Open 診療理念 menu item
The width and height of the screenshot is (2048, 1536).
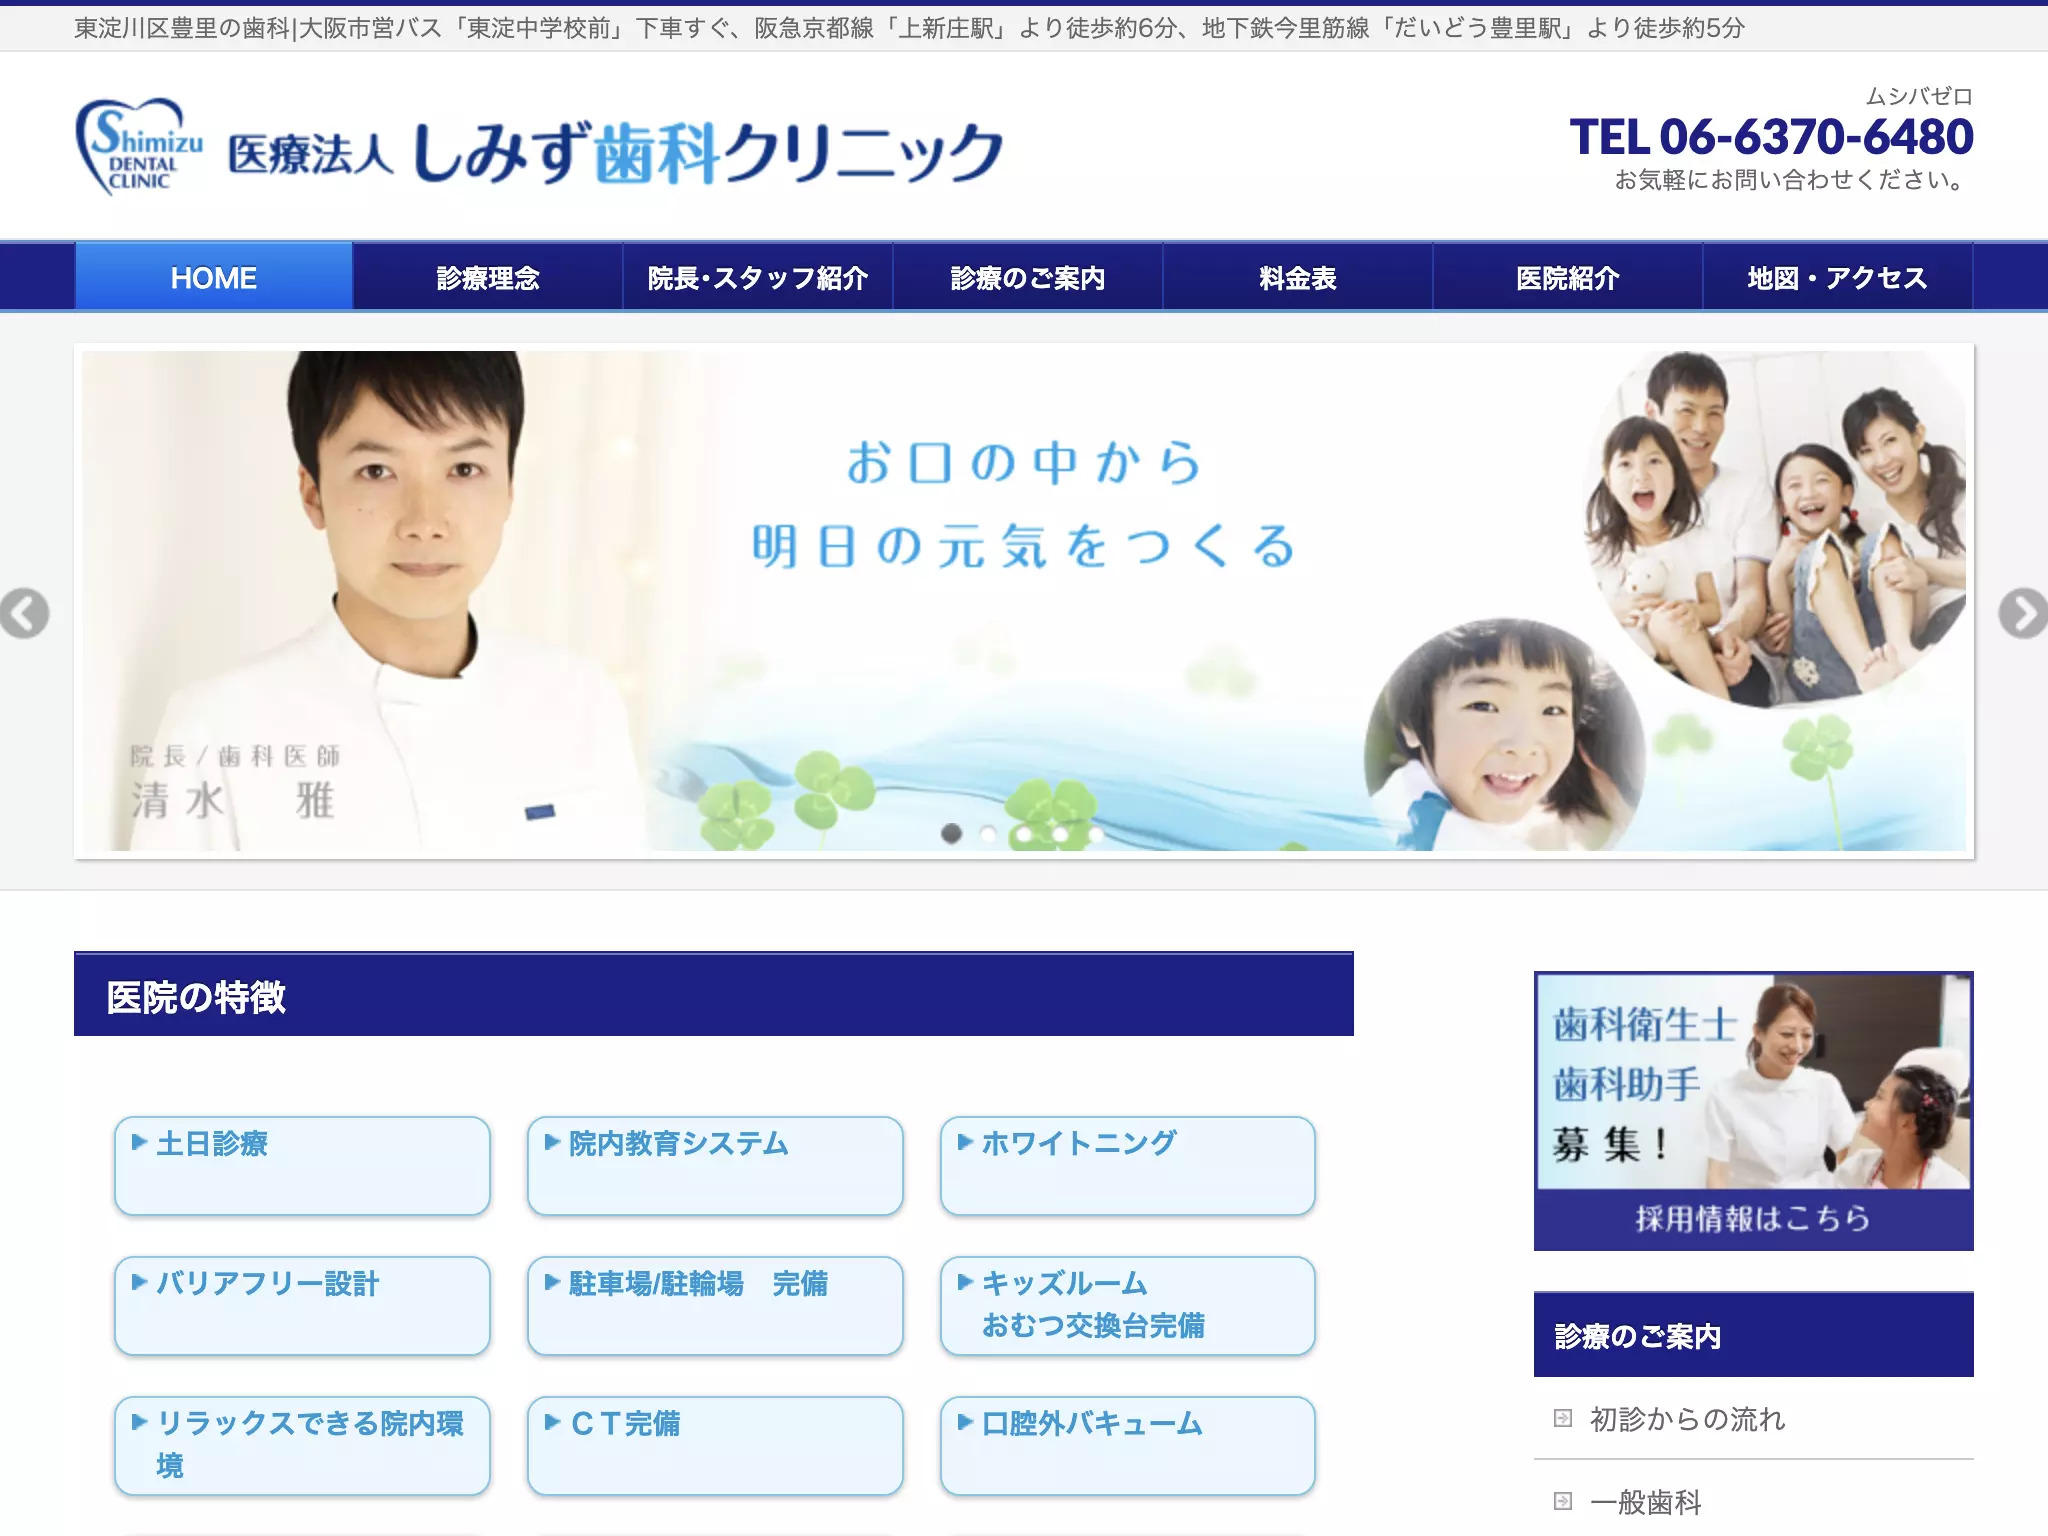[x=488, y=277]
